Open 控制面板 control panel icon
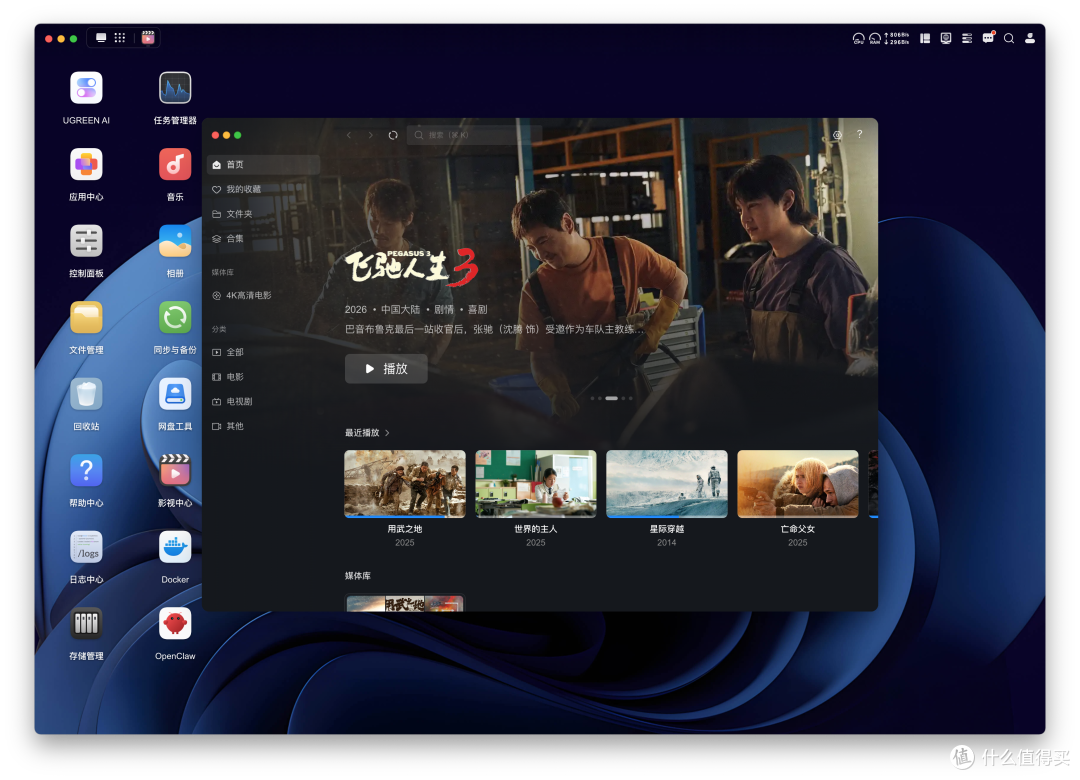Screen dimensions: 1080x780 86,241
